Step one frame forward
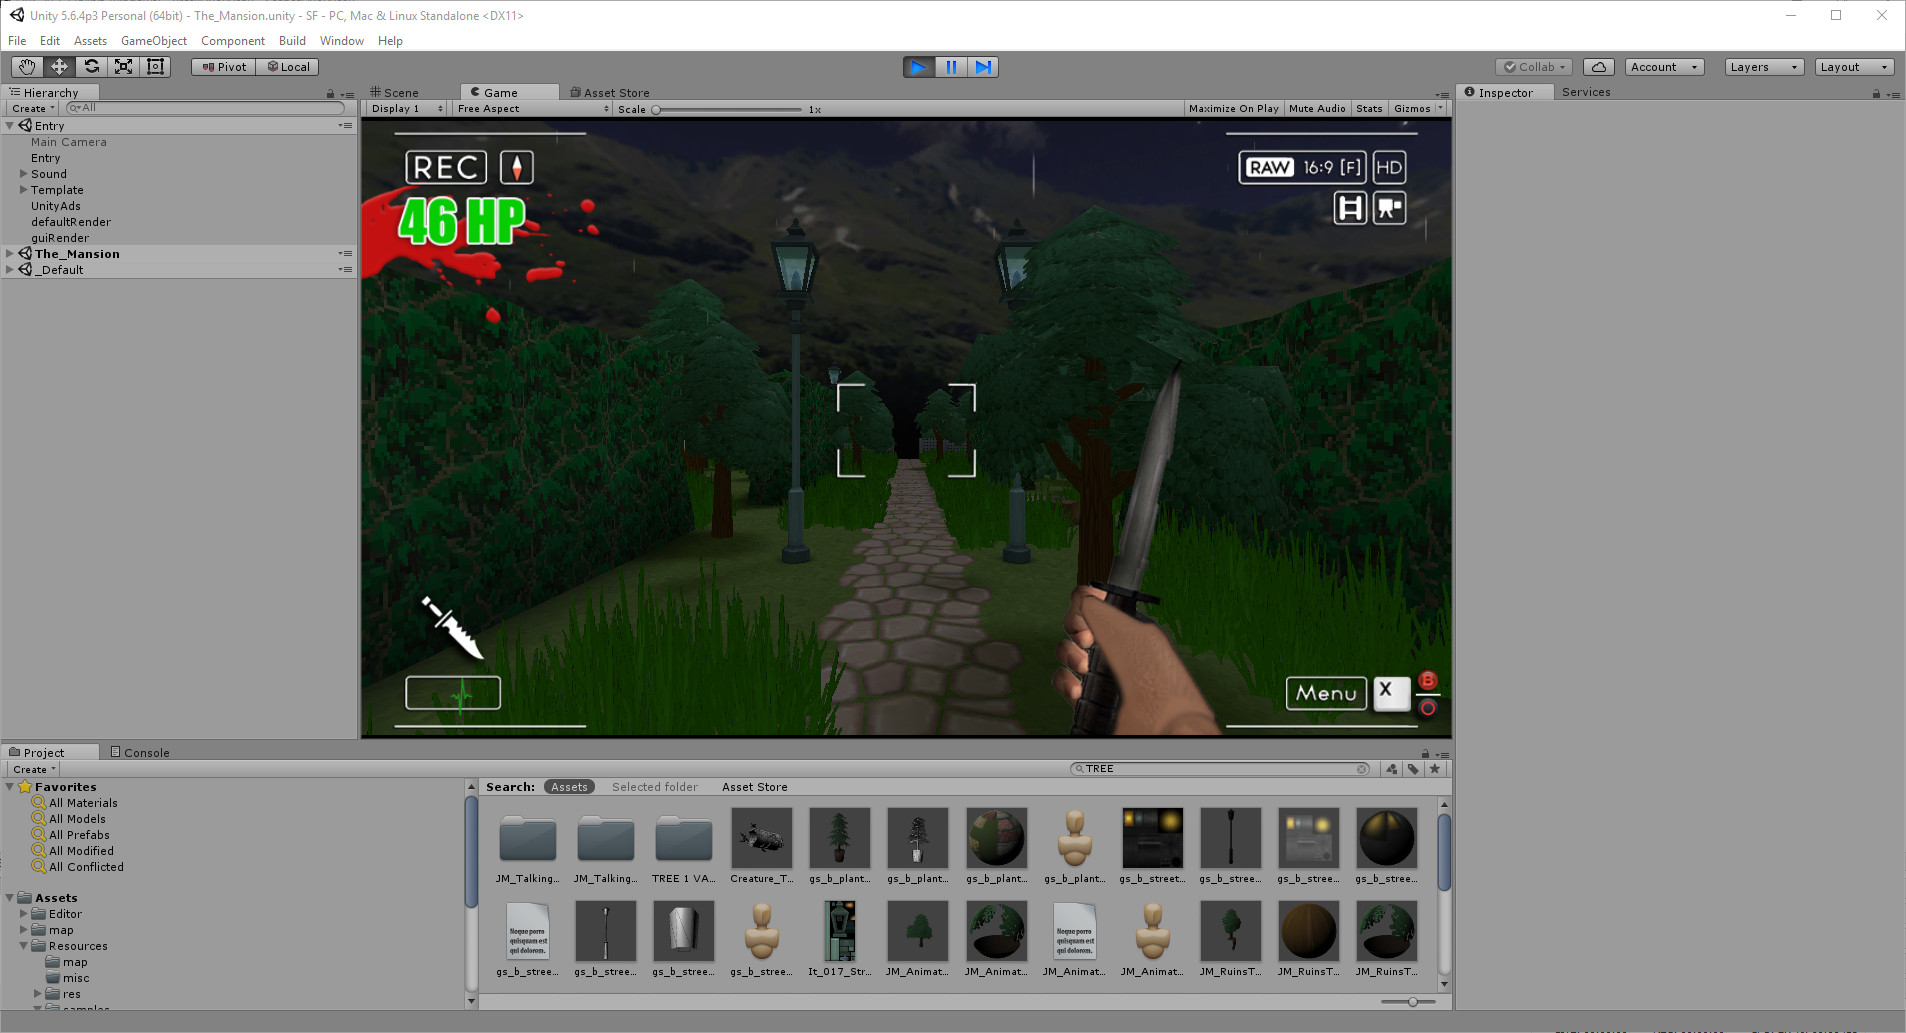Screen dimensions: 1906x1033 coord(984,66)
